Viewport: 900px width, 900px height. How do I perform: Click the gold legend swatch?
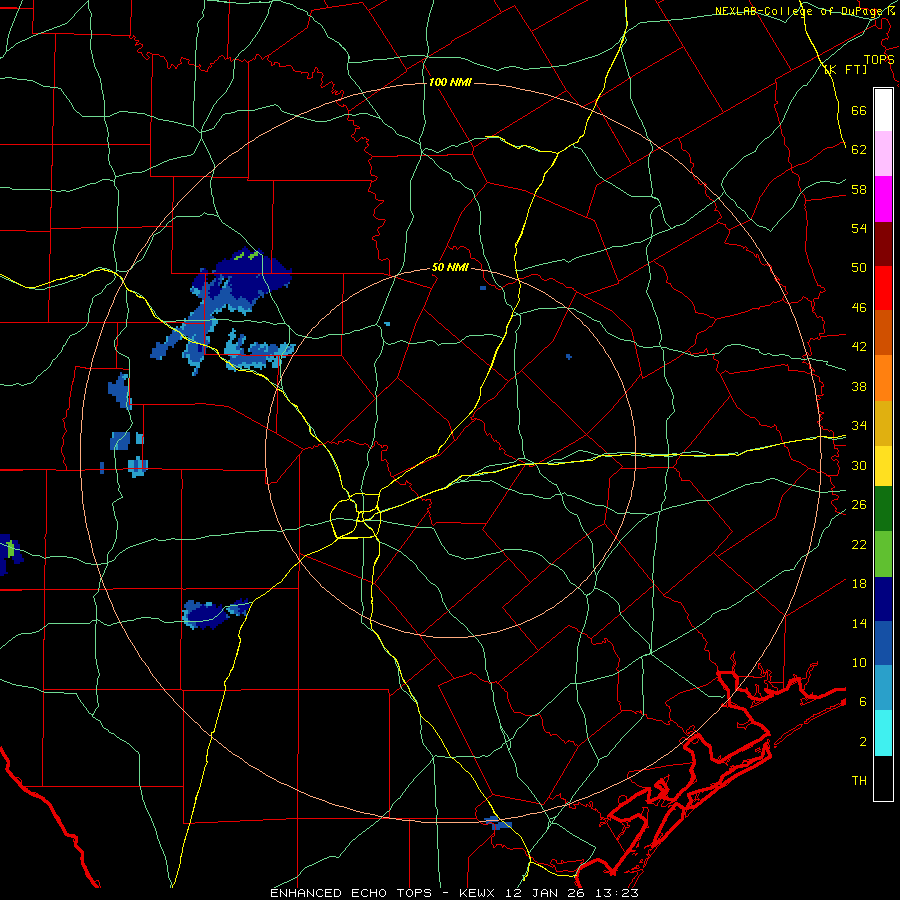click(x=883, y=423)
